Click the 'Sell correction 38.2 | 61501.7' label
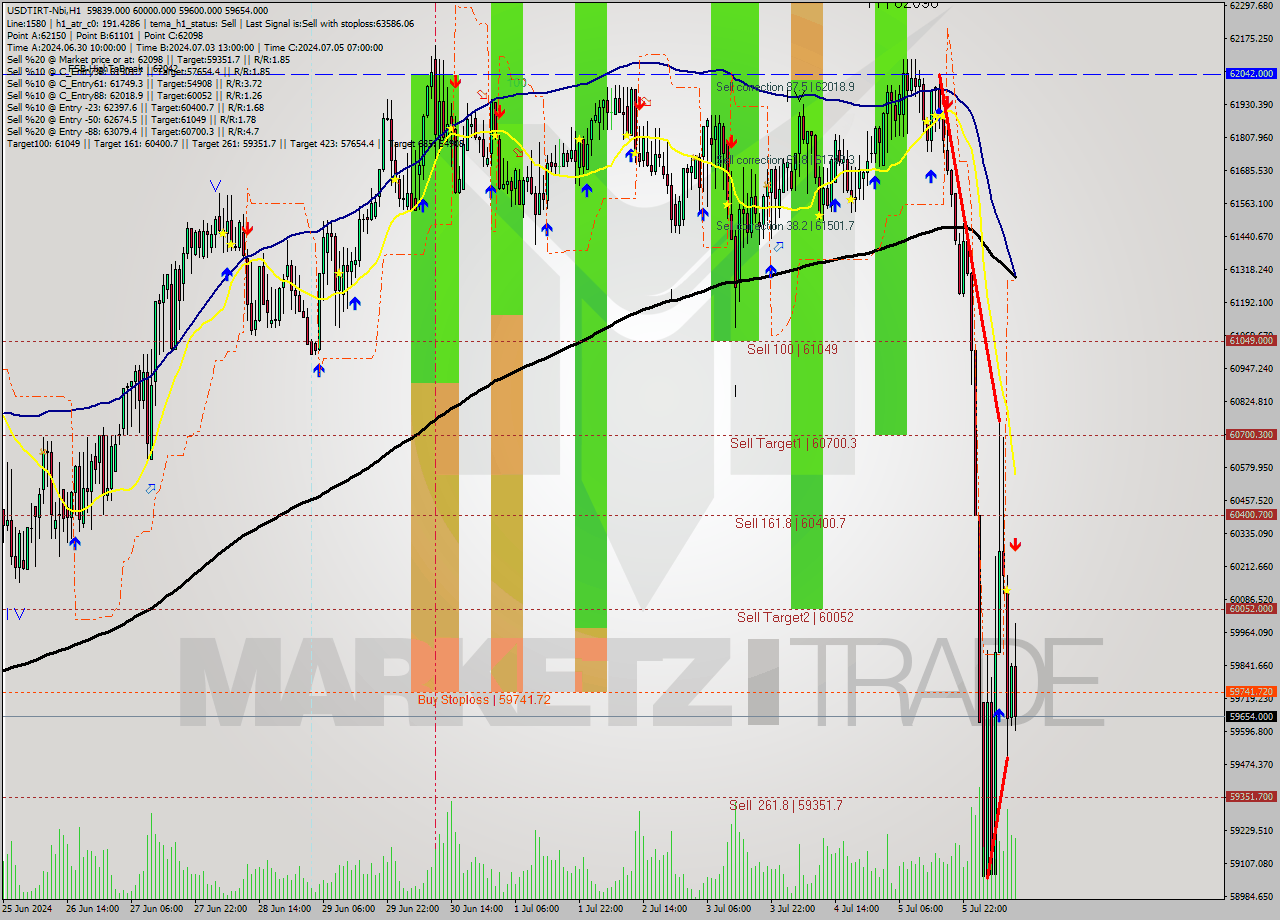1280x920 pixels. pyautogui.click(x=785, y=226)
